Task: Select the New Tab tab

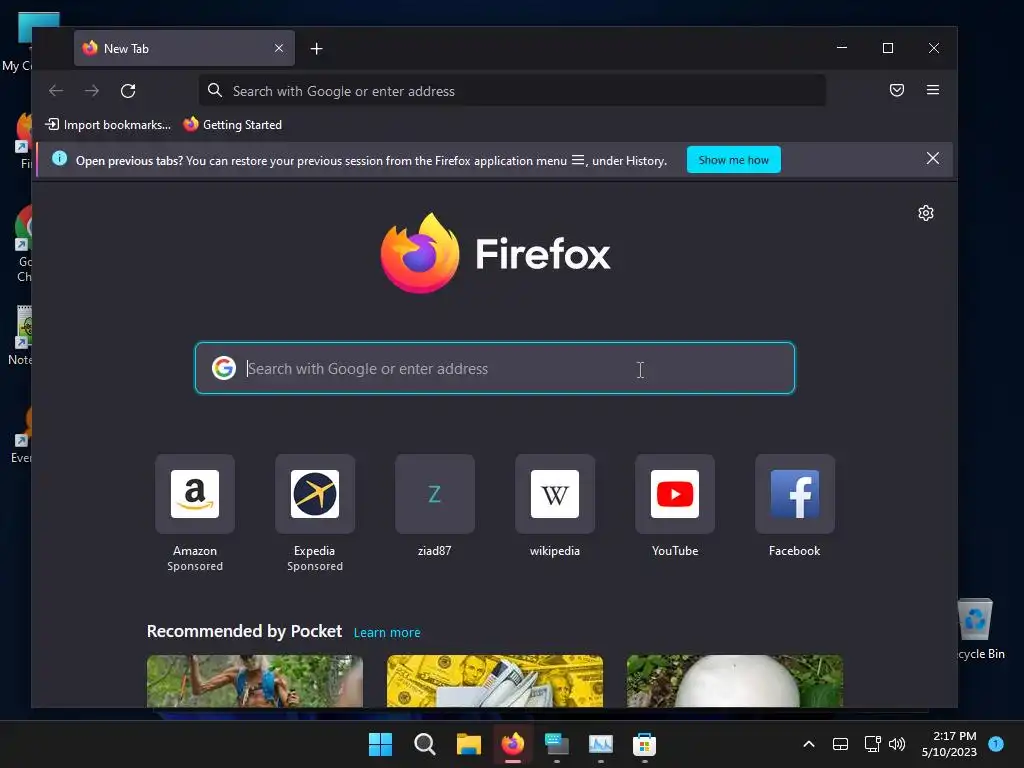Action: click(x=184, y=48)
